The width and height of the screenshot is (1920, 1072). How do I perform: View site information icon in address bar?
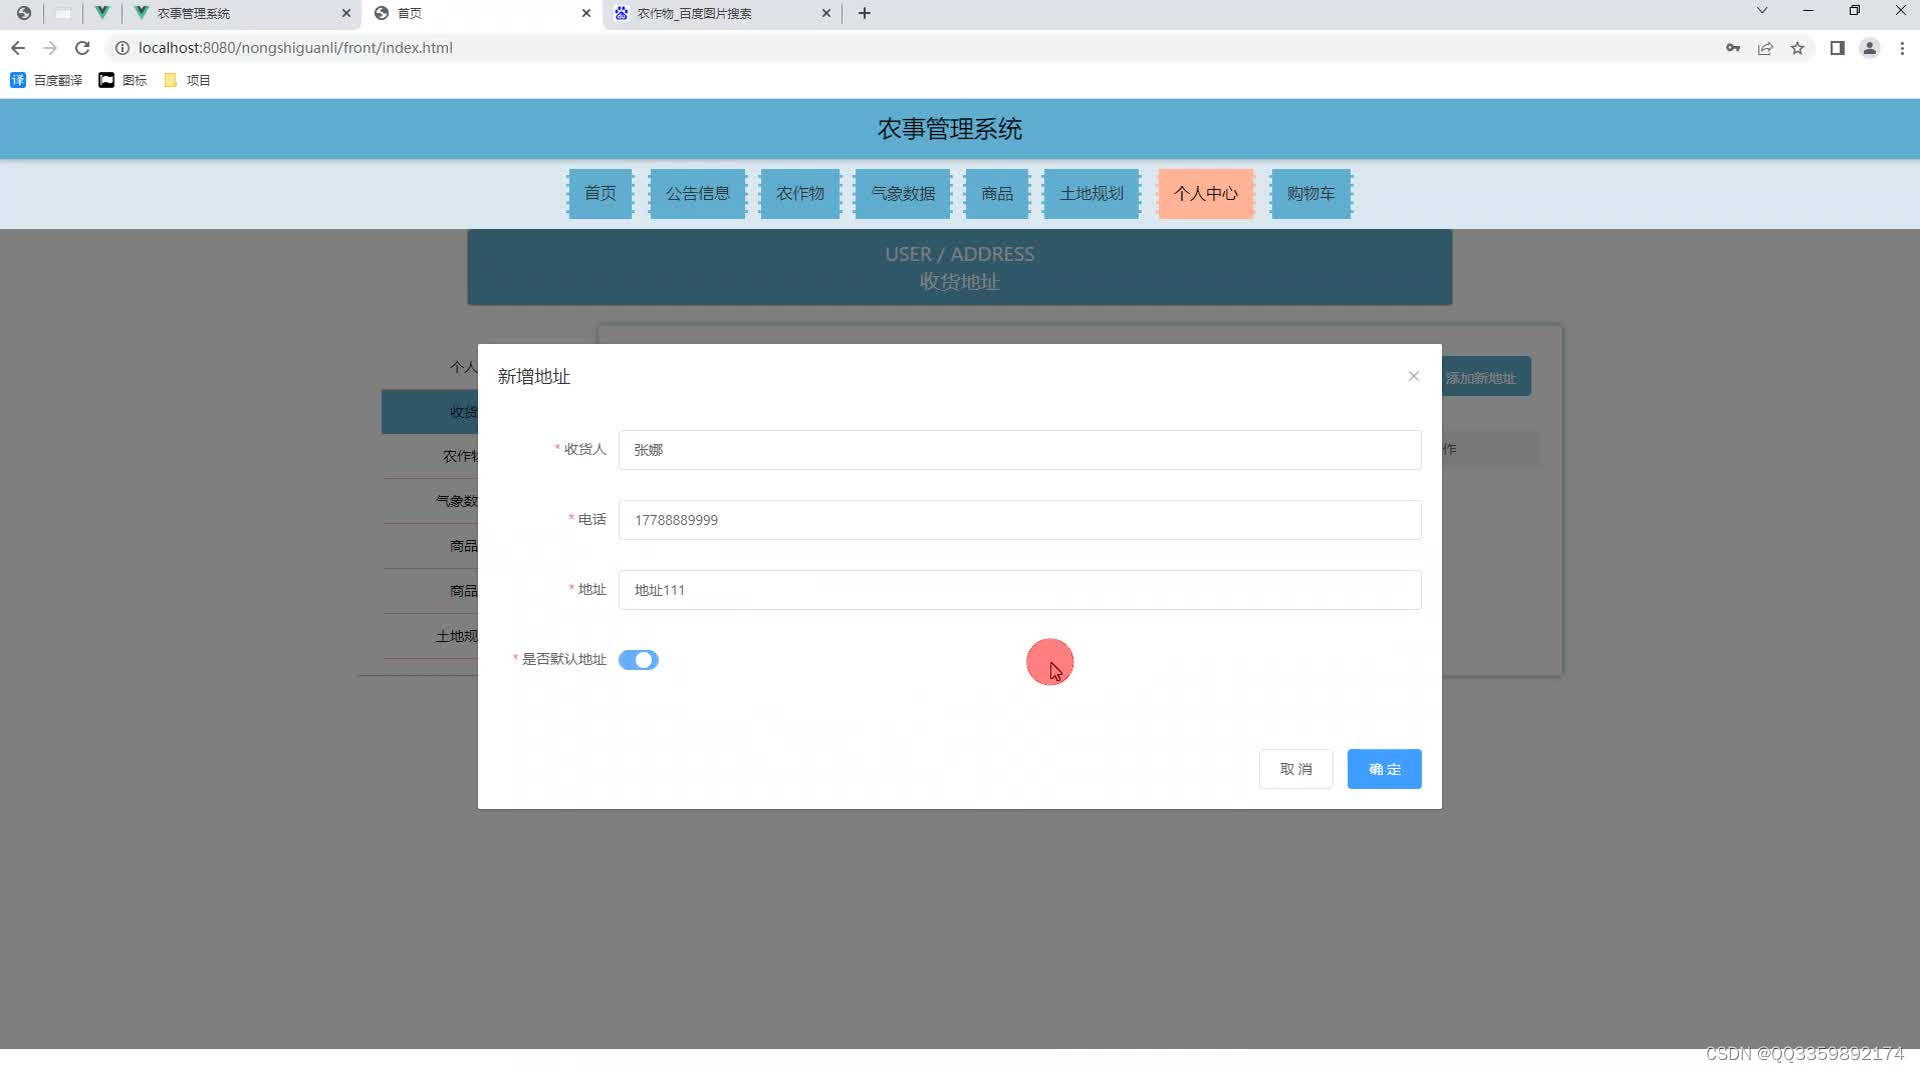(122, 48)
